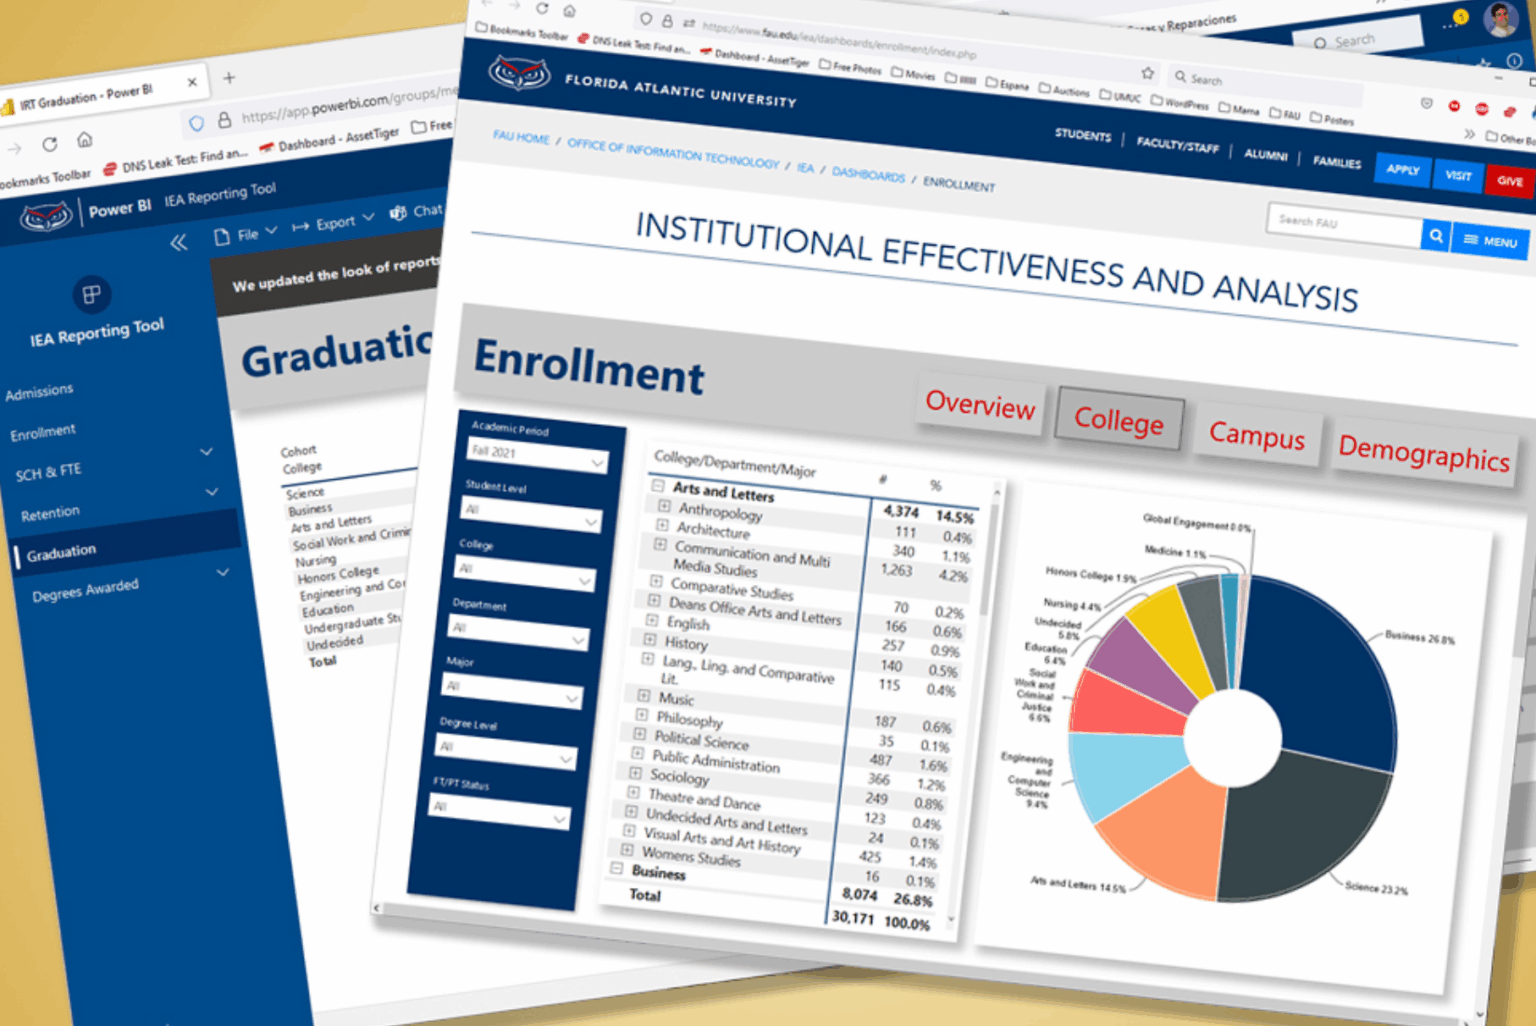This screenshot has width=1536, height=1026.
Task: Click the padlock icon beside the powerbi.com address
Action: (224, 119)
